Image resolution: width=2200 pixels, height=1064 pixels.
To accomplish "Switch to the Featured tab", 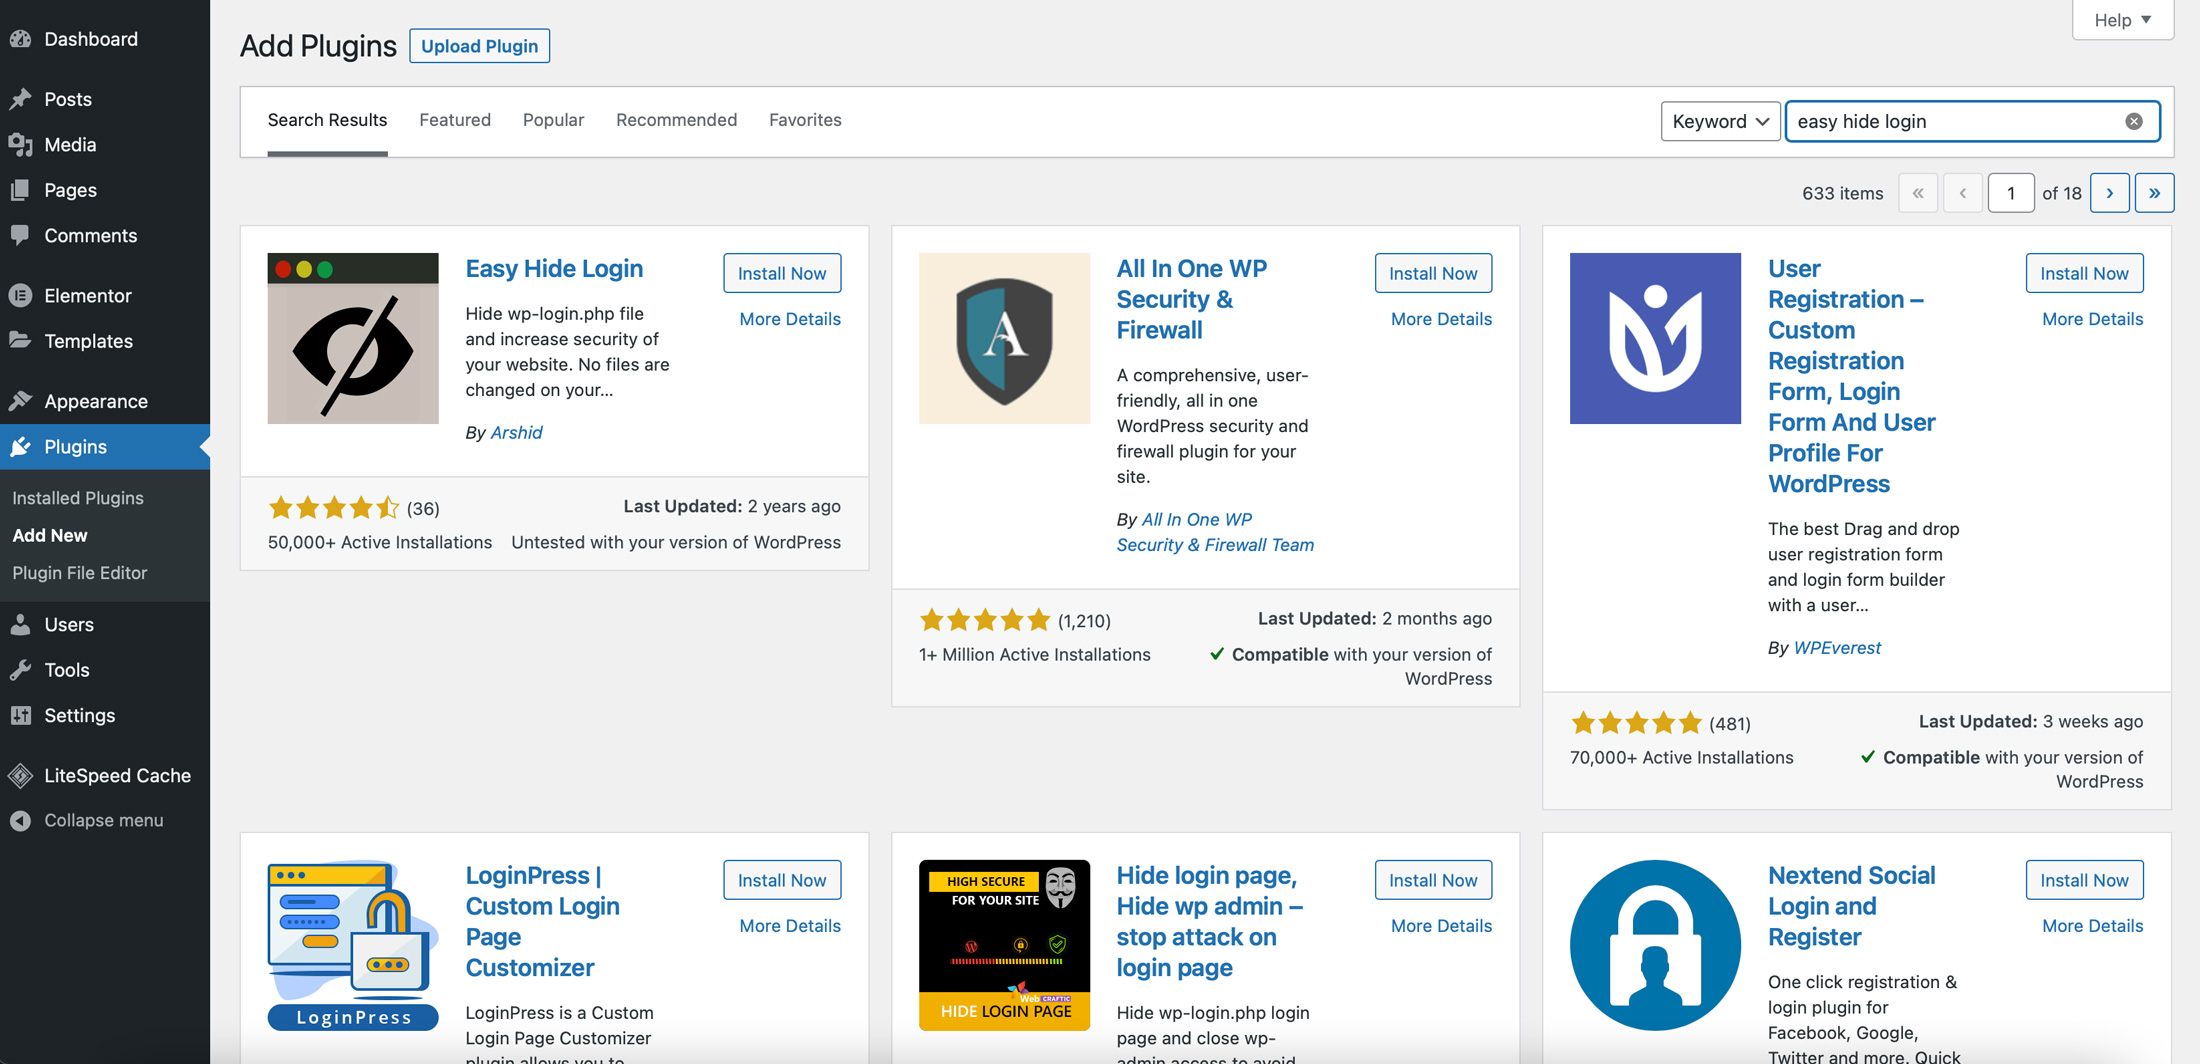I will pos(455,120).
